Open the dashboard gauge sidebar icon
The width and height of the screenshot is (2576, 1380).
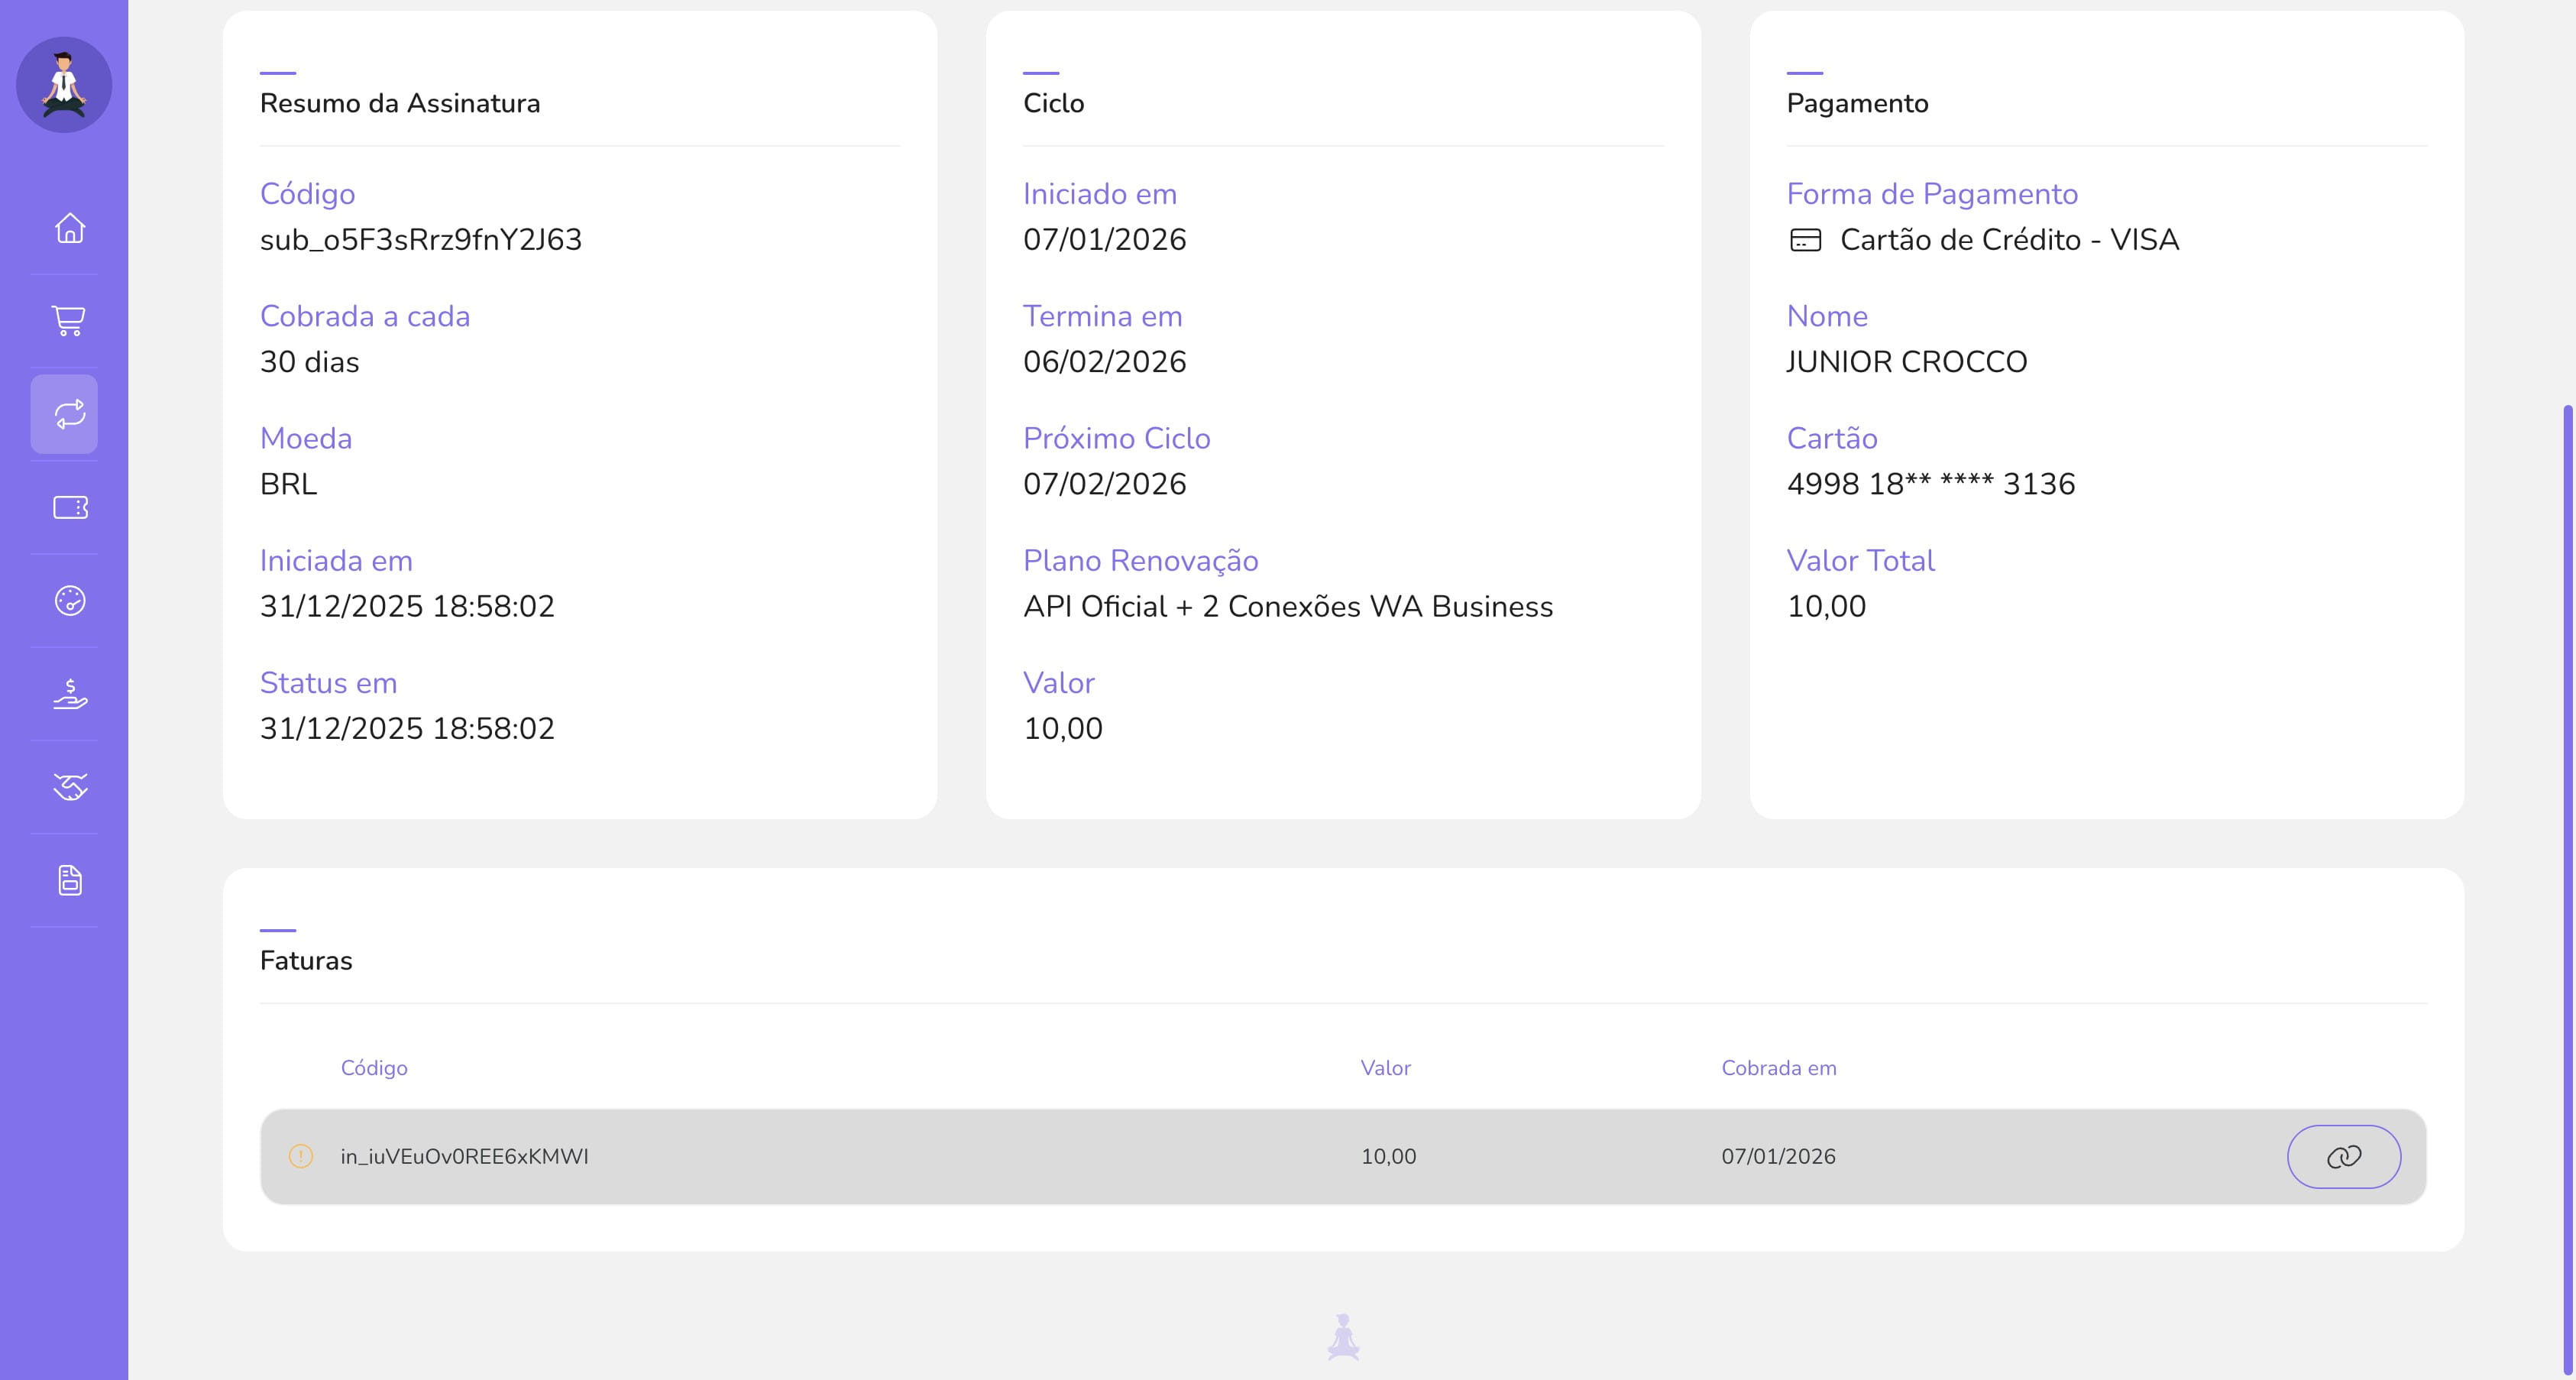69,600
